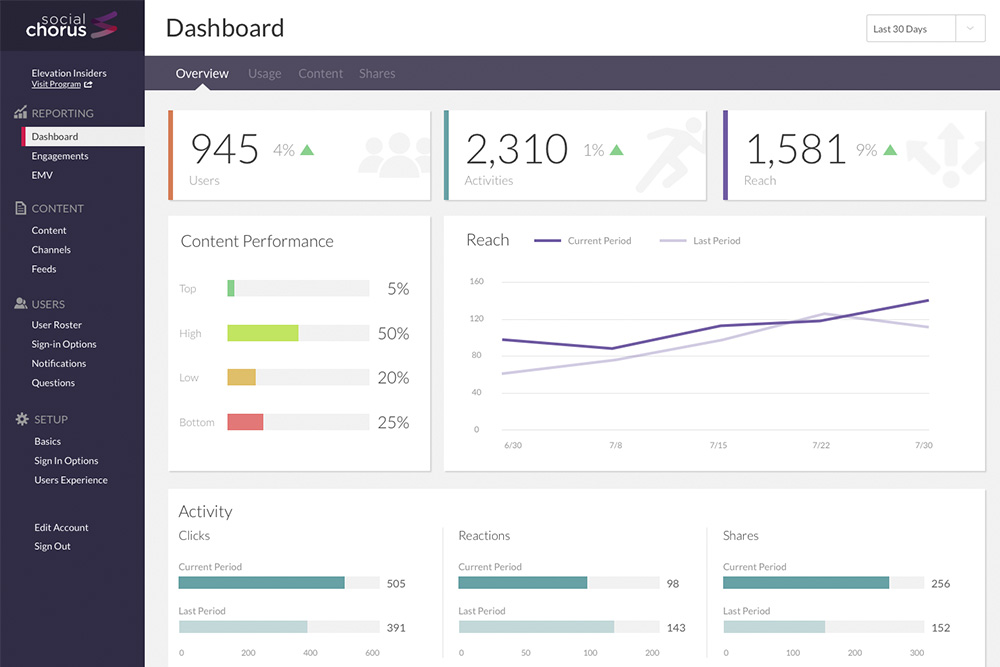Click the Top performance green bar
1000x667 pixels.
231,288
